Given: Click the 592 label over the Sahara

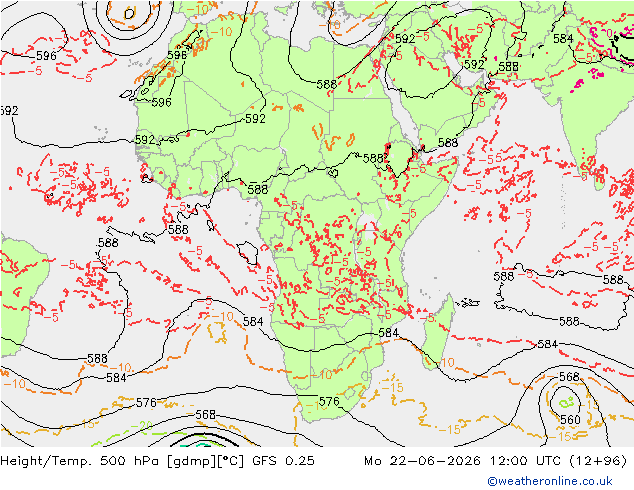Looking at the screenshot, I should click(256, 118).
